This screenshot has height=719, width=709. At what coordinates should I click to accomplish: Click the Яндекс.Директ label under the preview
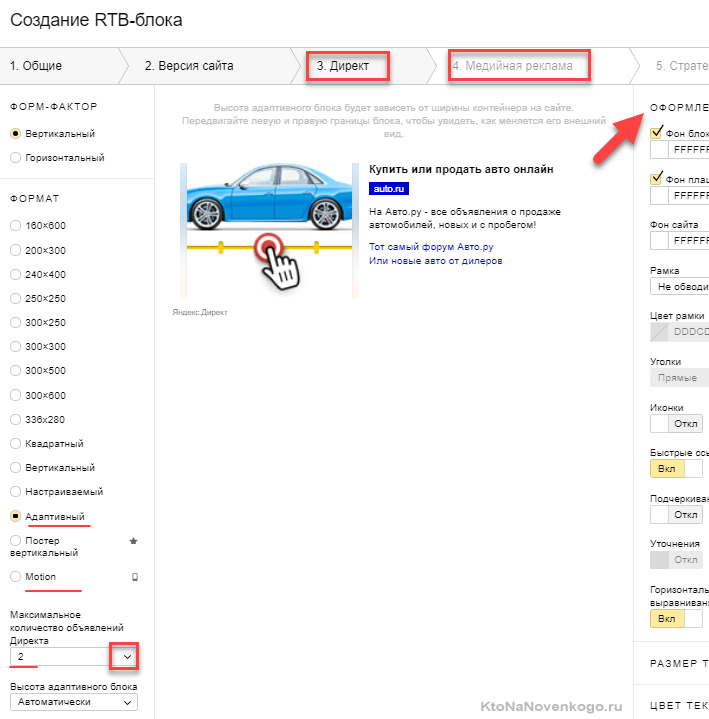click(199, 312)
